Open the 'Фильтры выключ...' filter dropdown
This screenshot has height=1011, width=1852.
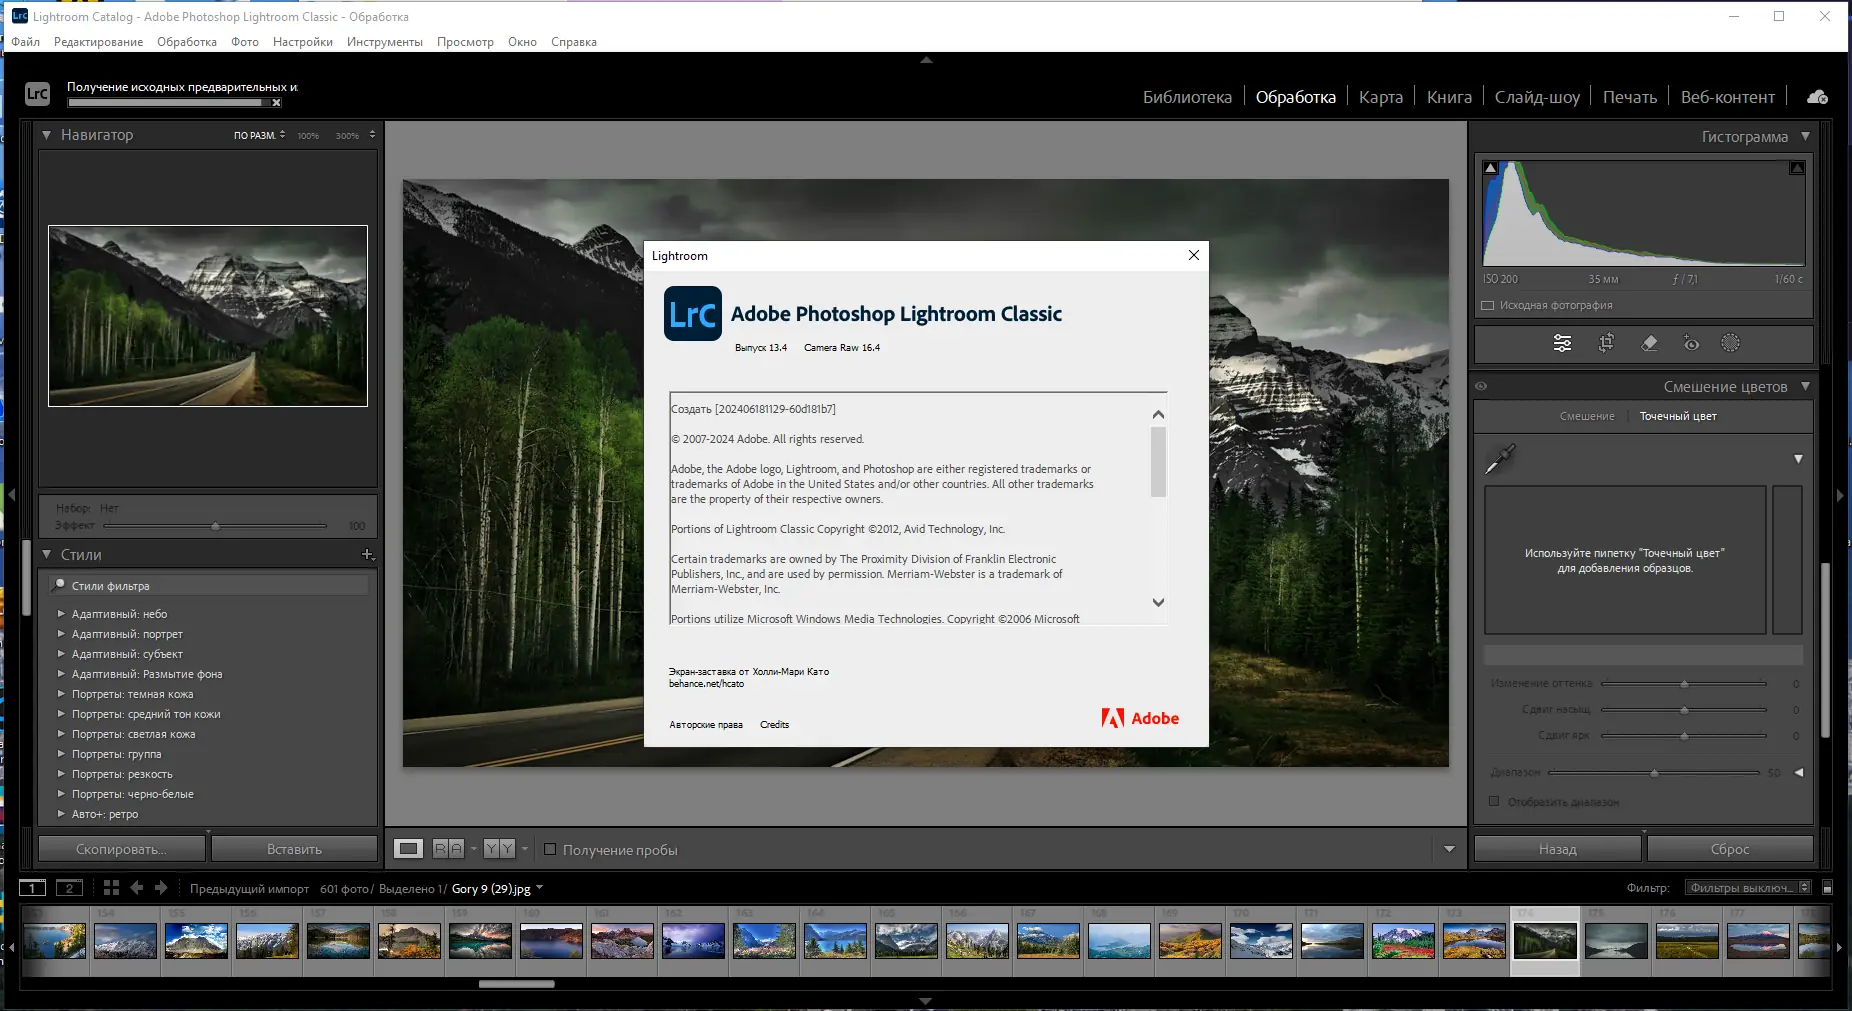[x=1748, y=888]
